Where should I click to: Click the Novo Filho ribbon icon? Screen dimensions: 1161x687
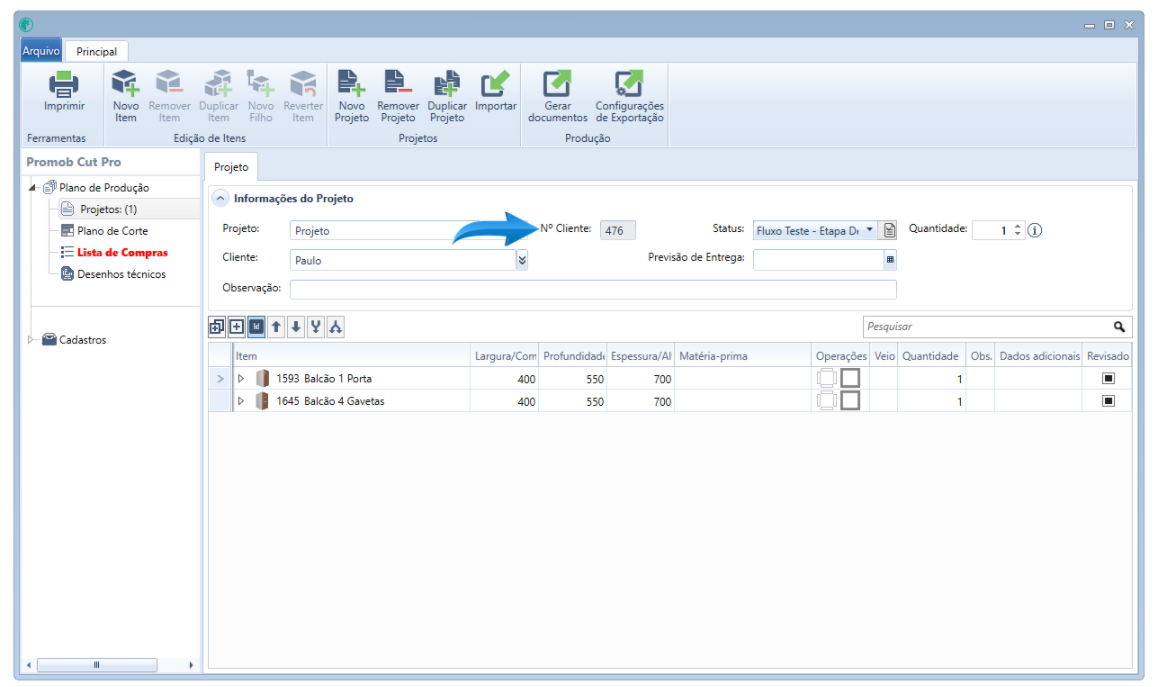pyautogui.click(x=261, y=84)
